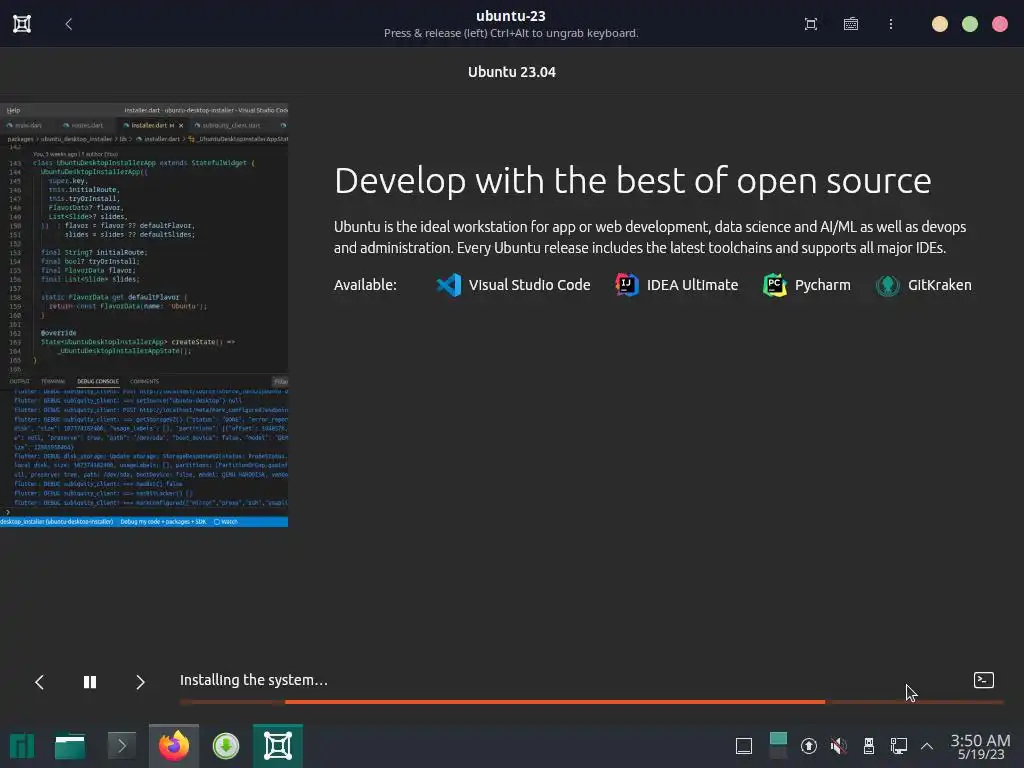This screenshot has width=1024, height=768.
Task: Click the Boxes app icon in header
Action: click(22, 24)
